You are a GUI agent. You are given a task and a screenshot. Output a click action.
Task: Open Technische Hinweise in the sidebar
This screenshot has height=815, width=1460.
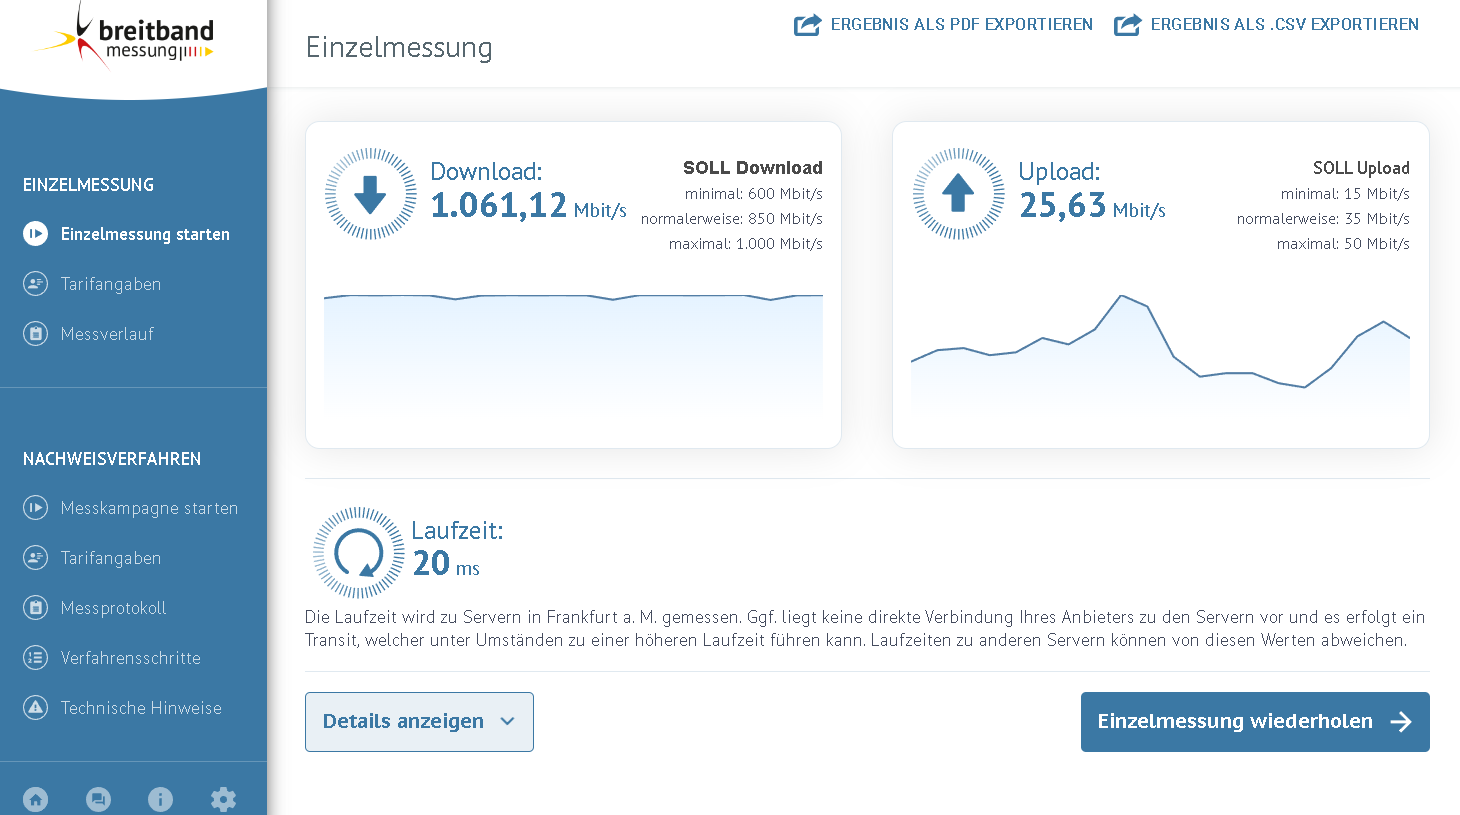pyautogui.click(x=122, y=708)
